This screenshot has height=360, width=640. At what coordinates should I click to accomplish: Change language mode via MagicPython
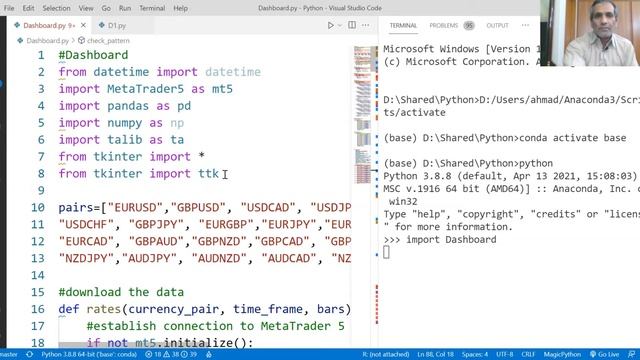tap(562, 354)
